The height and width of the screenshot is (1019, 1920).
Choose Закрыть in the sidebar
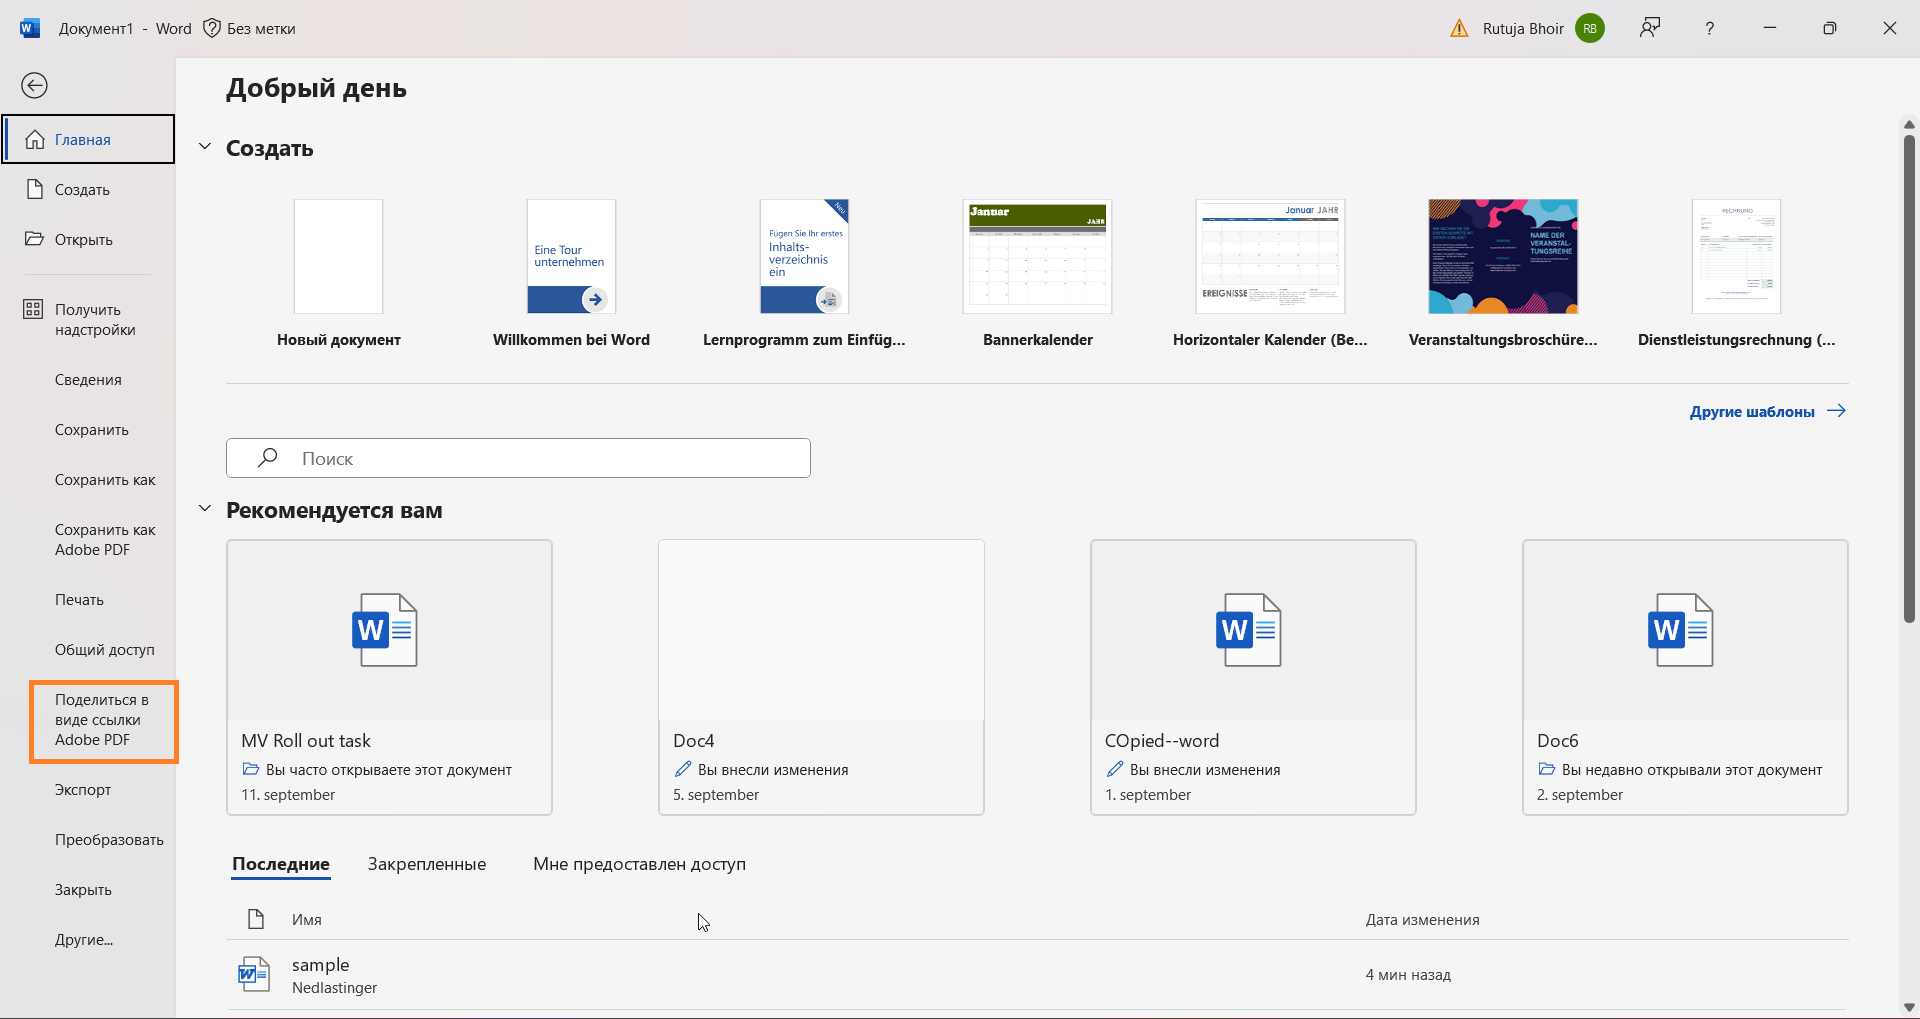(88, 890)
